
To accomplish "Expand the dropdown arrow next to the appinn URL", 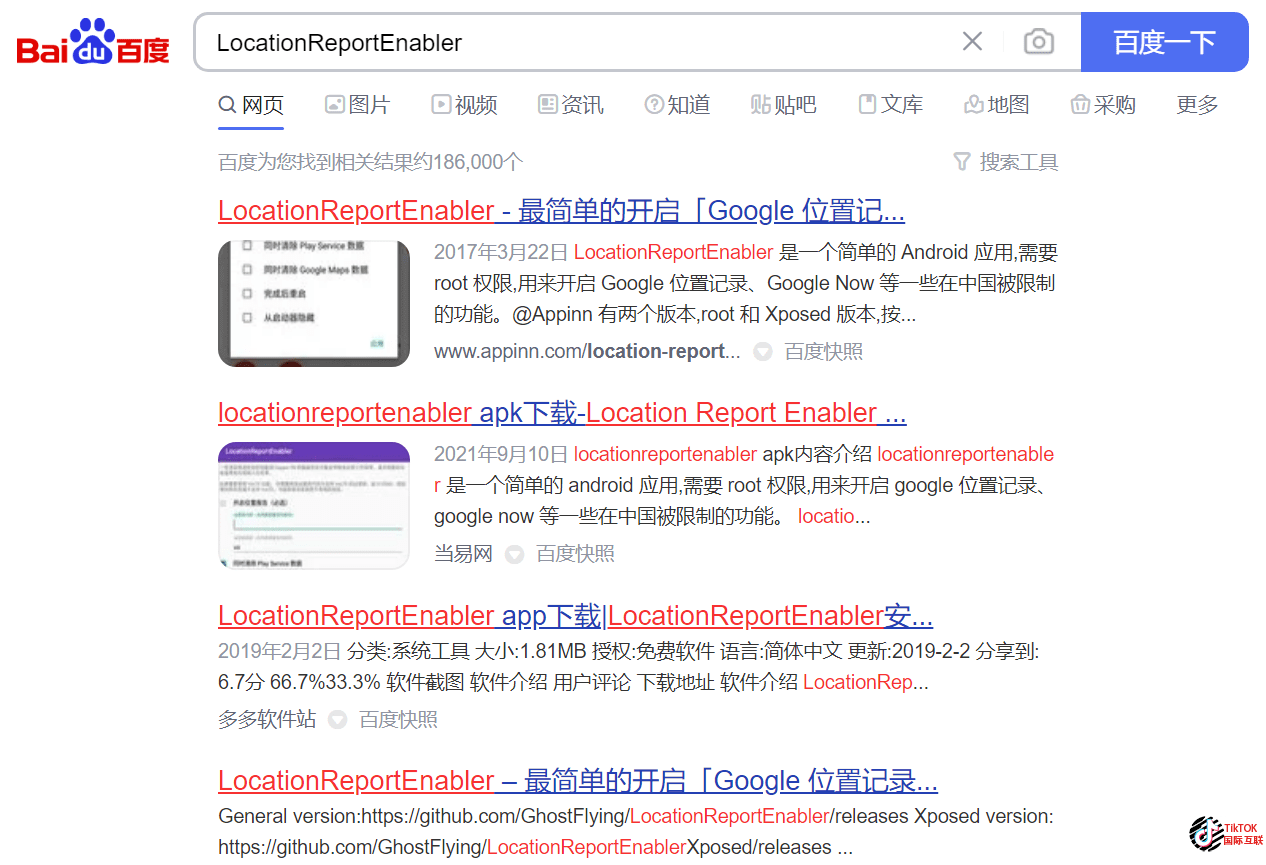I will coord(763,352).
